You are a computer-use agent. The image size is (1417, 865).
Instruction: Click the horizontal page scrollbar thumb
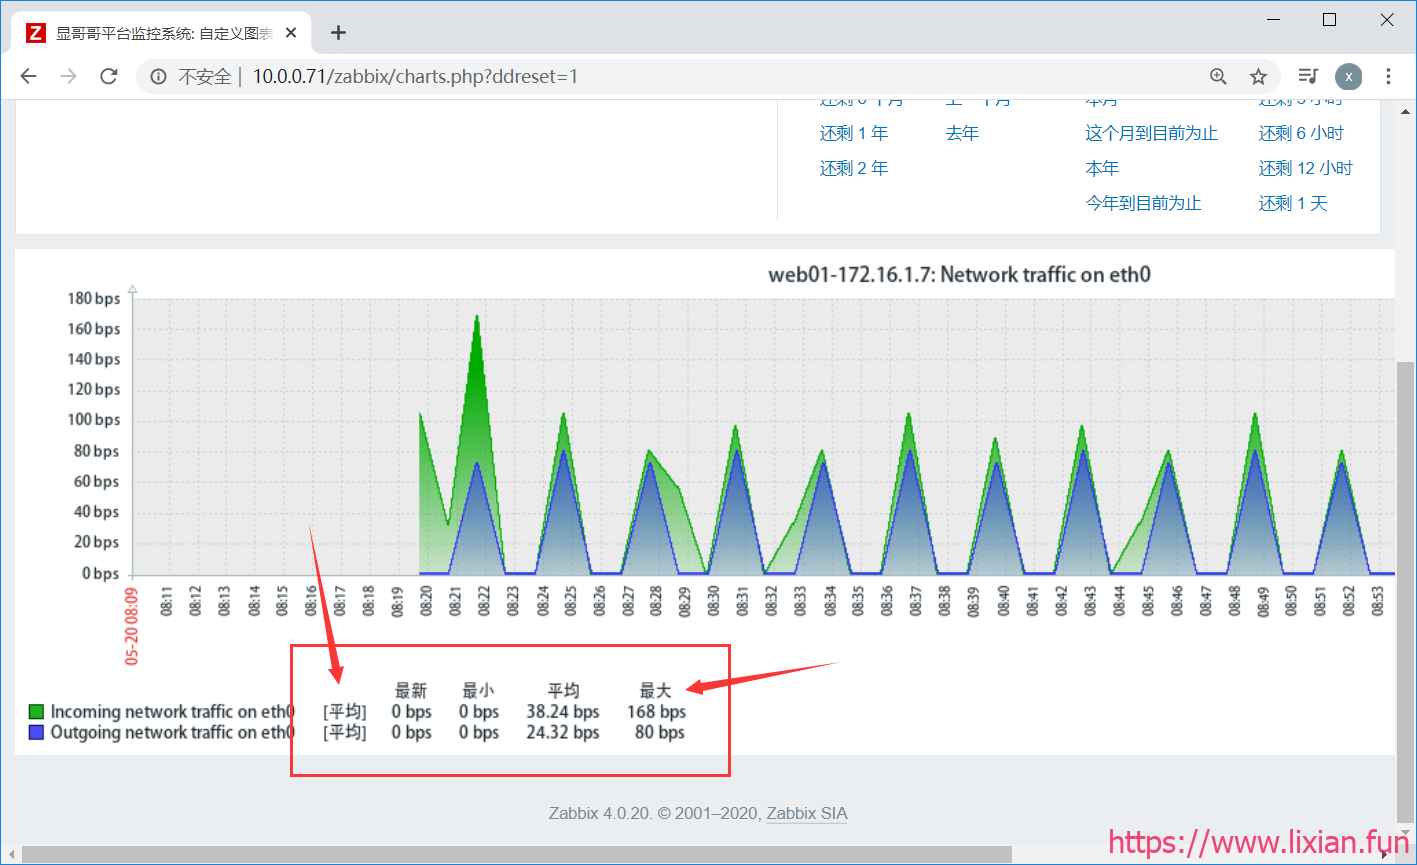coord(517,855)
